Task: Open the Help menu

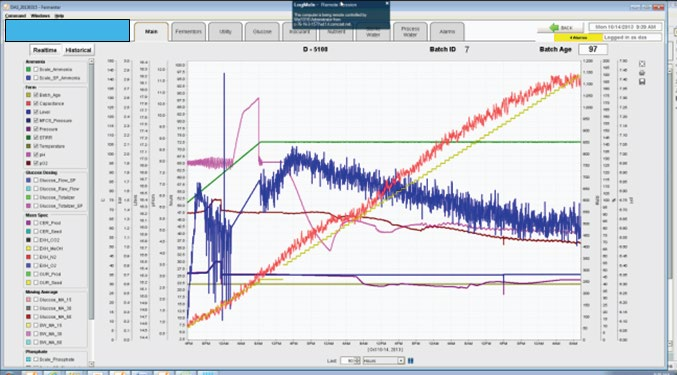Action: 59,16
